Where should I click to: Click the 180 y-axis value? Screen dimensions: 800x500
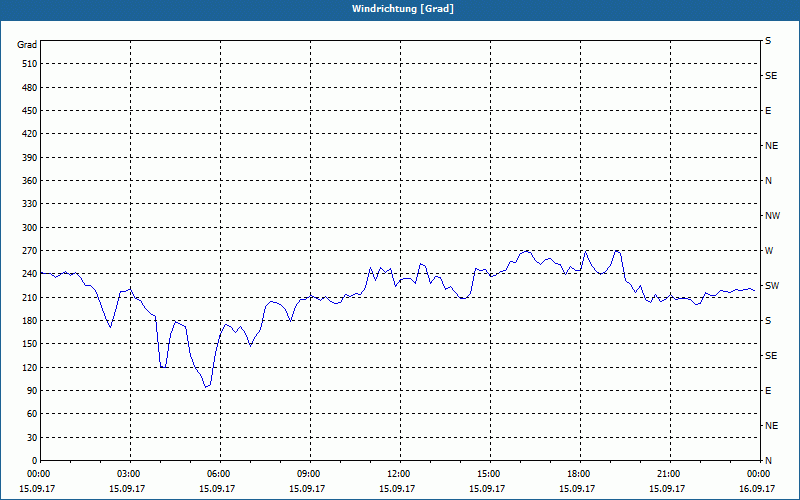click(x=30, y=321)
